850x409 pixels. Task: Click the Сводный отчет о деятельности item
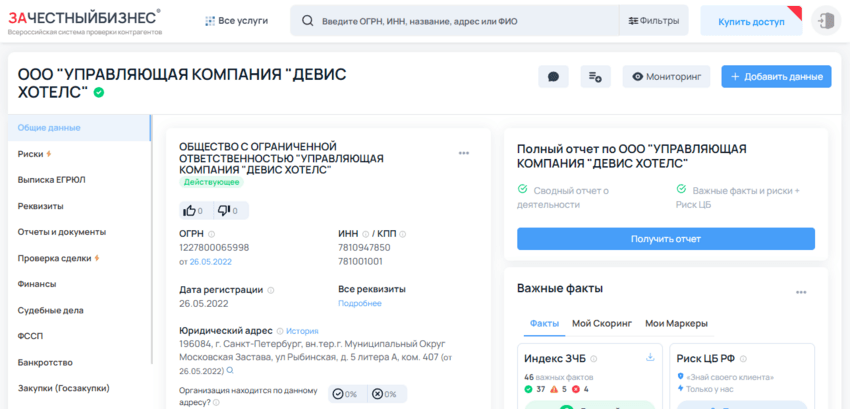[x=563, y=197]
